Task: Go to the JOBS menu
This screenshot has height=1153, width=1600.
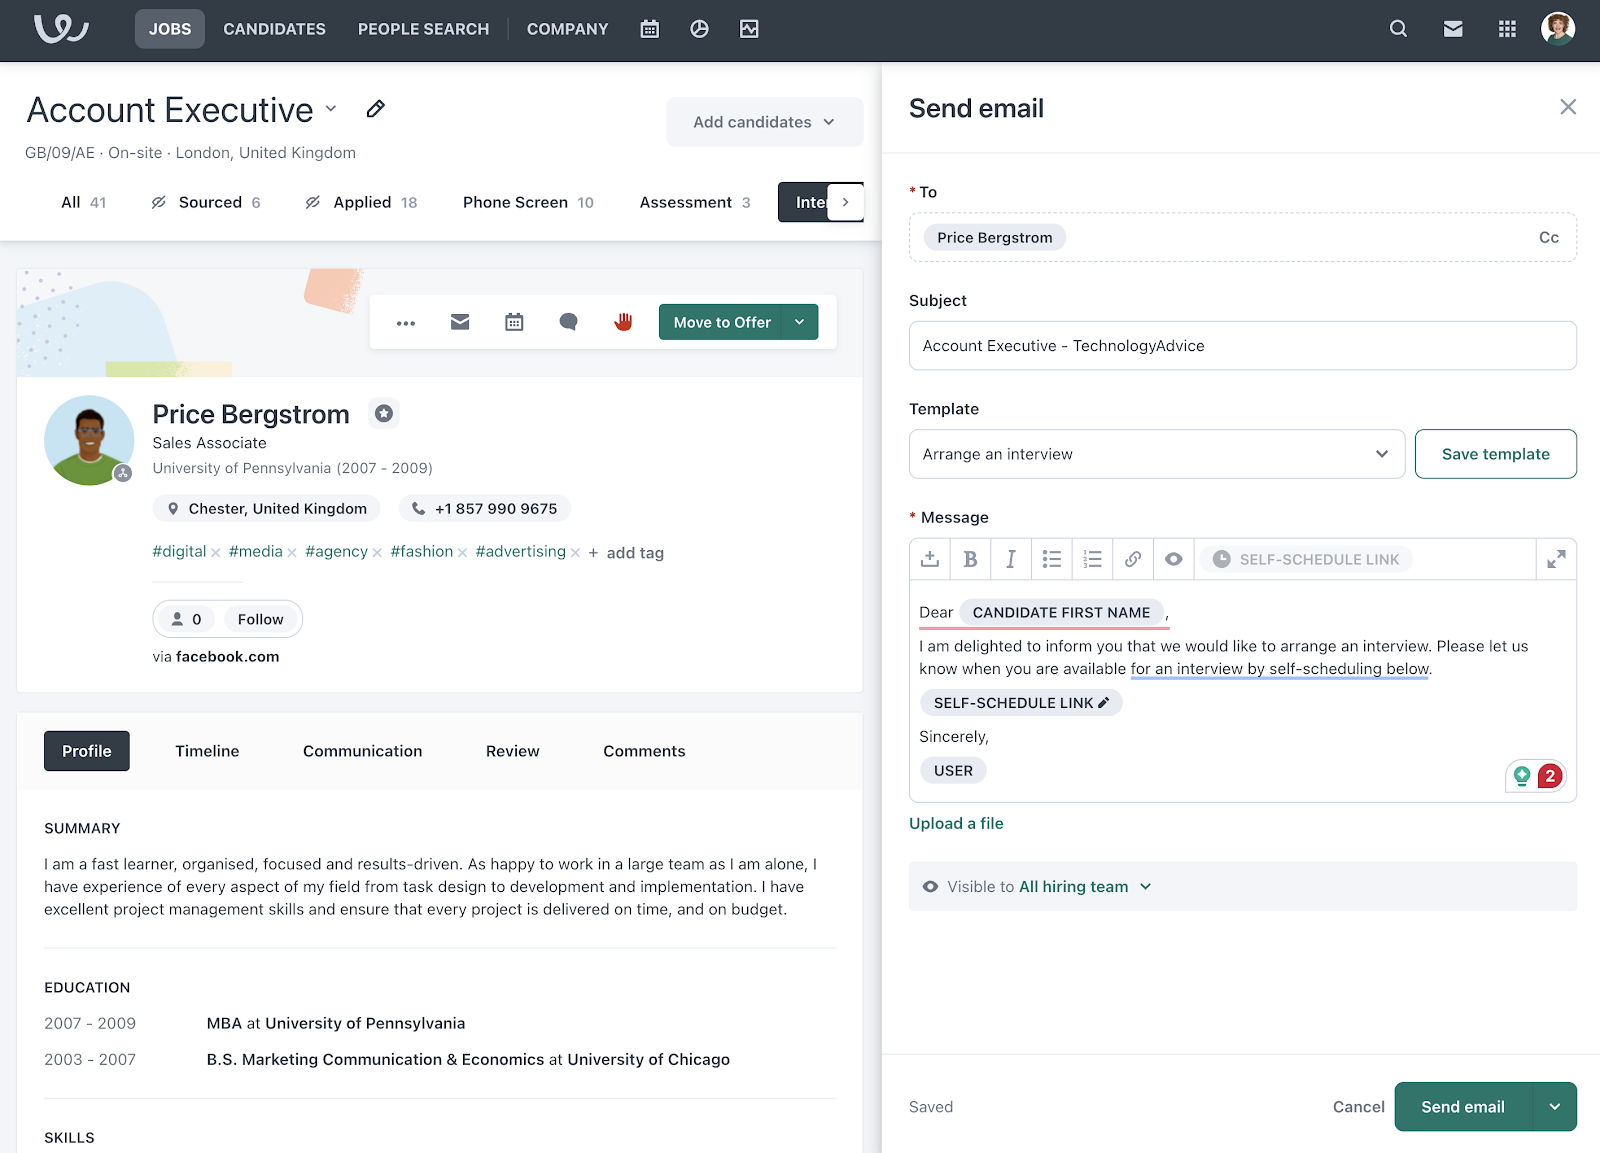Action: click(x=170, y=29)
